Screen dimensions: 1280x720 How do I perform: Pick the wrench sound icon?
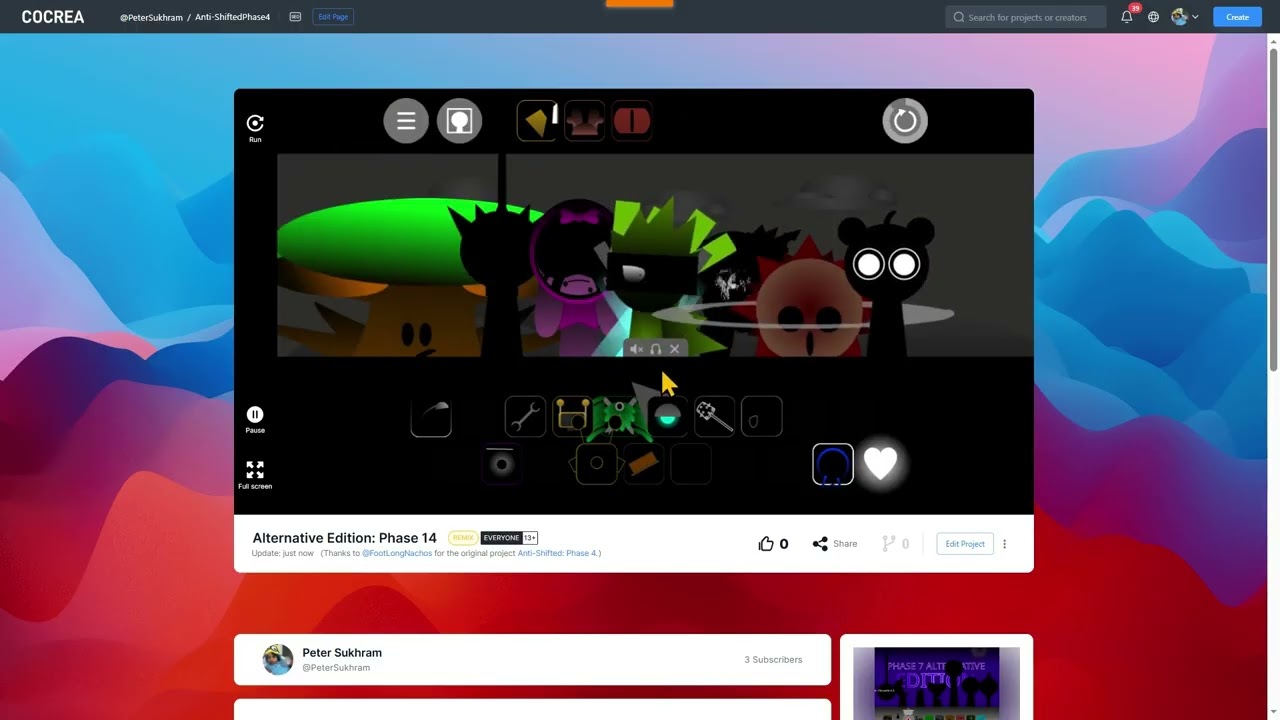pos(525,417)
